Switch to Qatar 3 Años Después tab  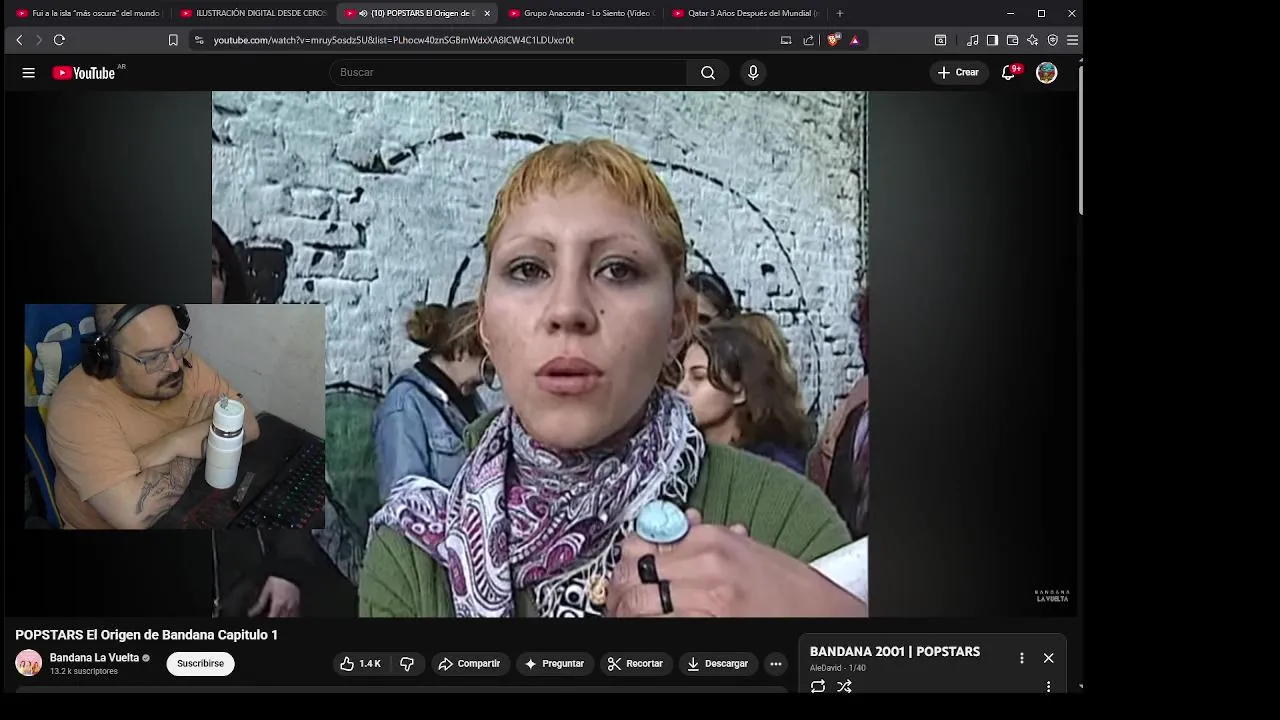click(746, 13)
